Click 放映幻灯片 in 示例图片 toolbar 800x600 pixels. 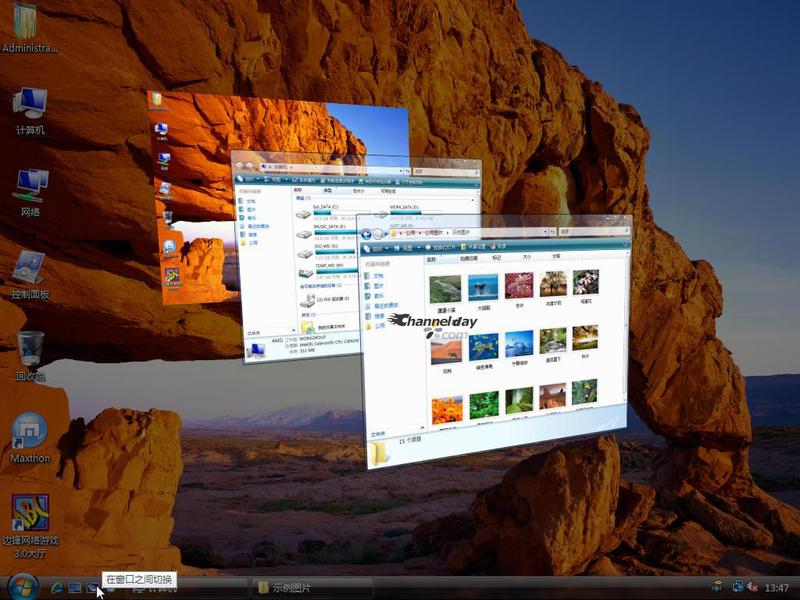coord(440,247)
